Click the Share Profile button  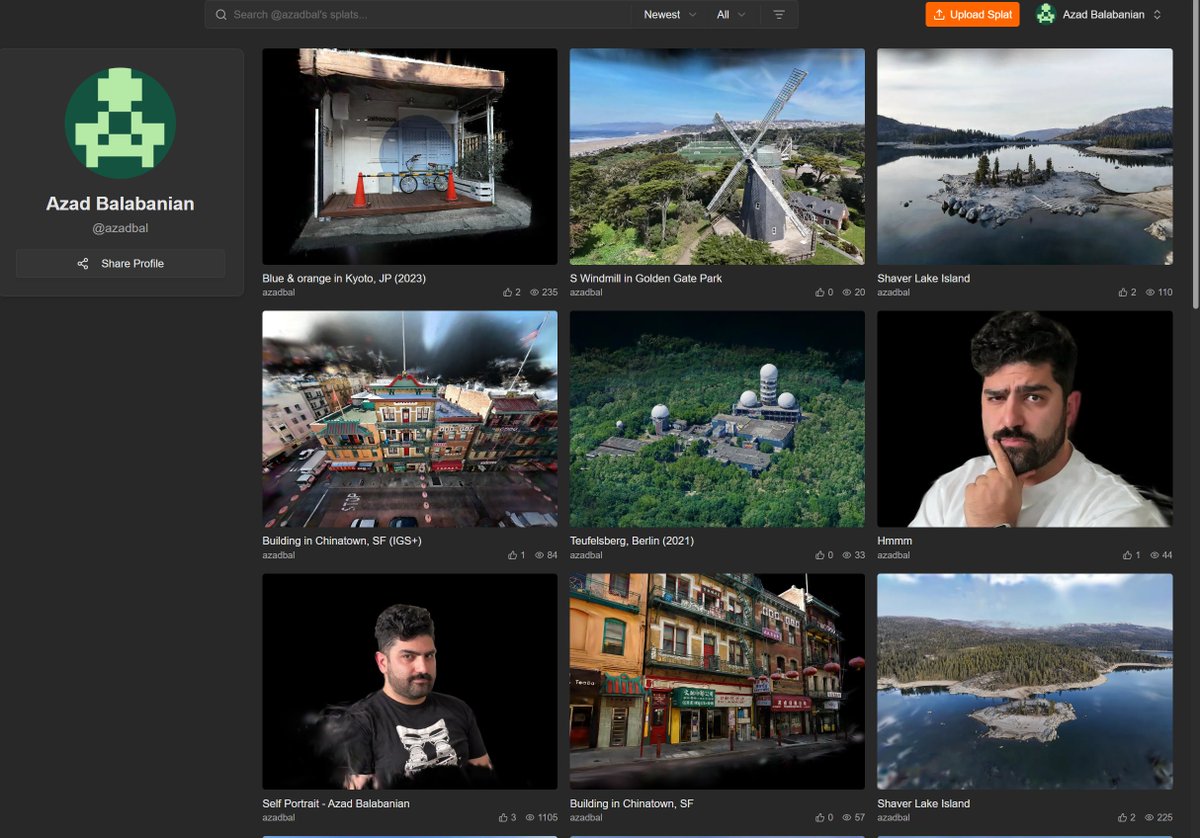click(x=120, y=263)
